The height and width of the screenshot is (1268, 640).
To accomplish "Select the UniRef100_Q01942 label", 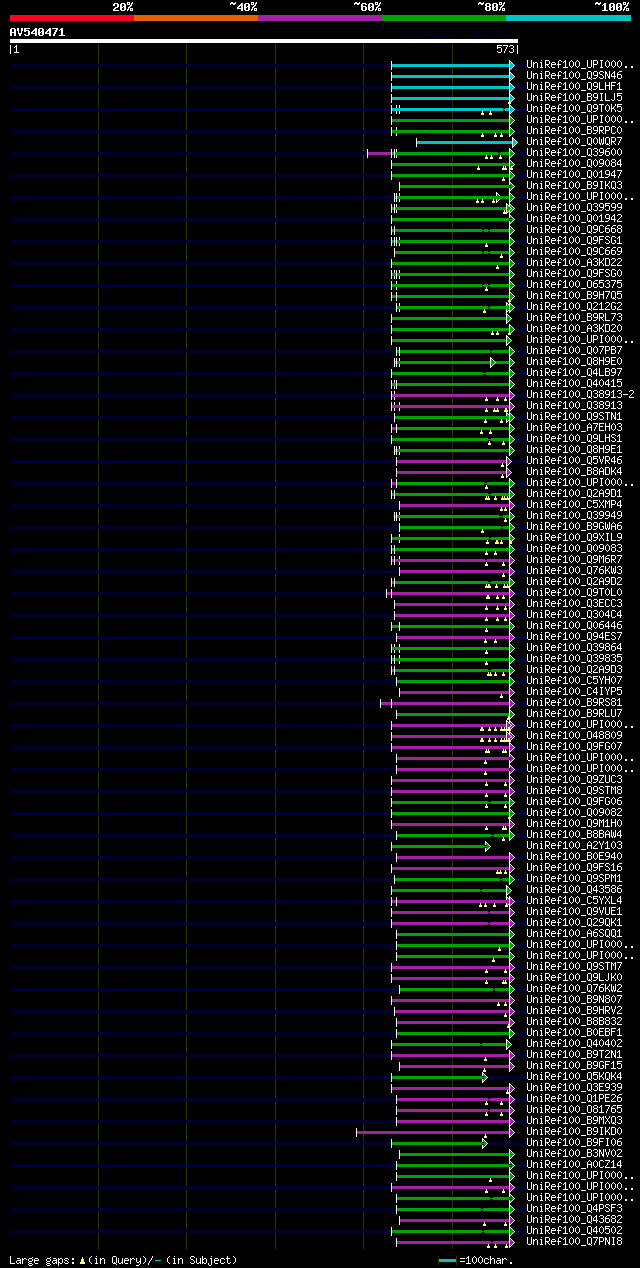I will click(x=574, y=218).
